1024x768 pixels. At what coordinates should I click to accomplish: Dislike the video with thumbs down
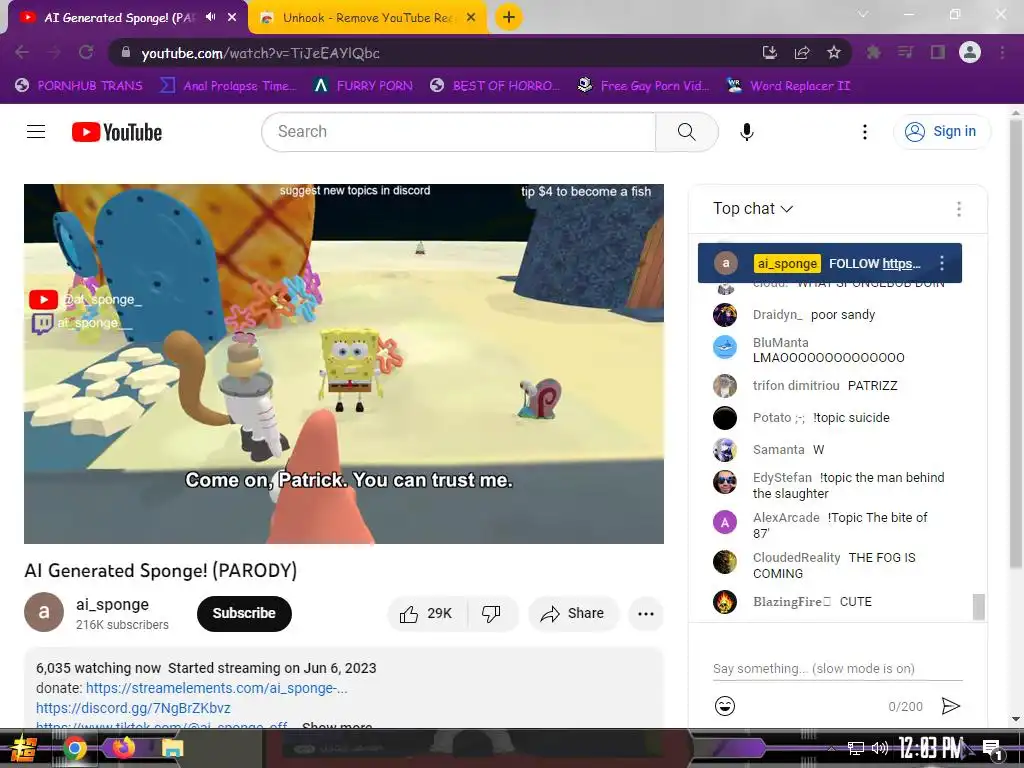pyautogui.click(x=492, y=613)
